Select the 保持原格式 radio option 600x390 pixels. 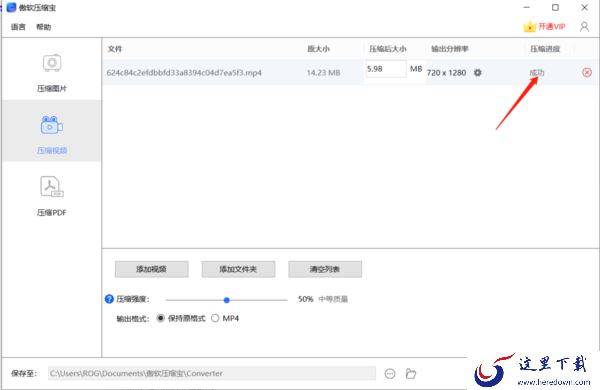click(x=161, y=318)
